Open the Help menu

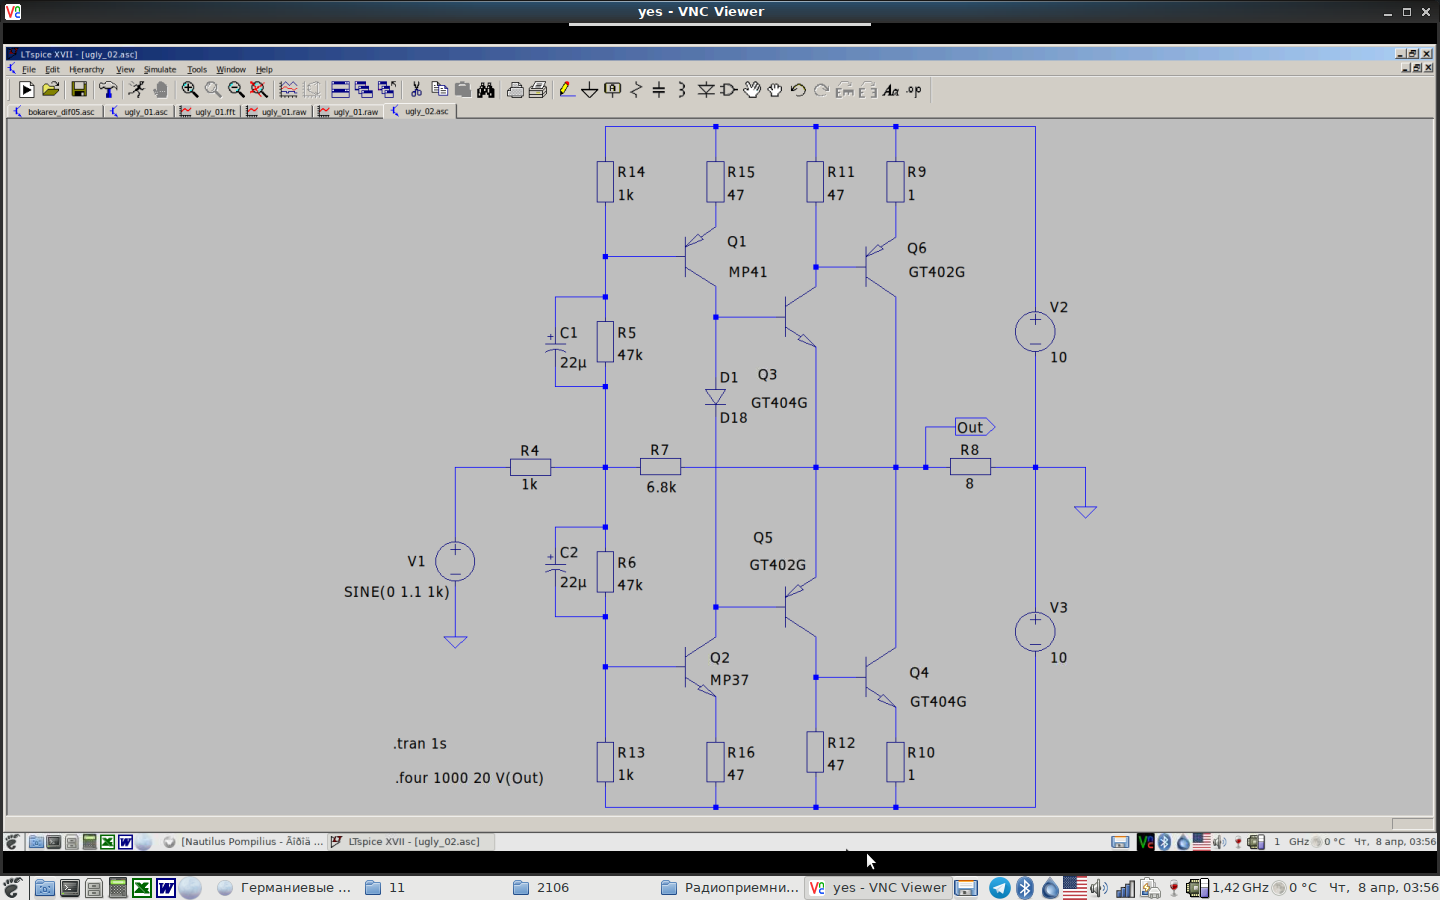(264, 70)
